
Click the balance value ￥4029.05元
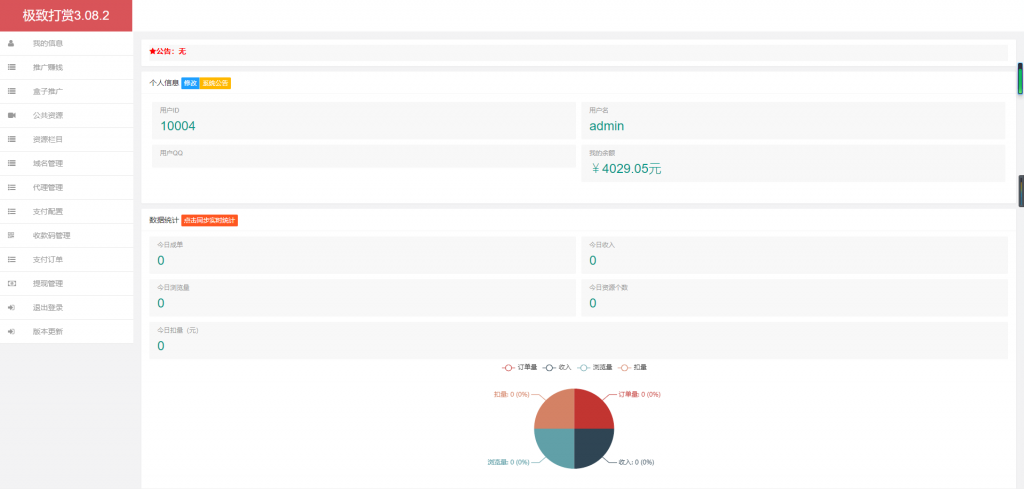click(x=626, y=169)
